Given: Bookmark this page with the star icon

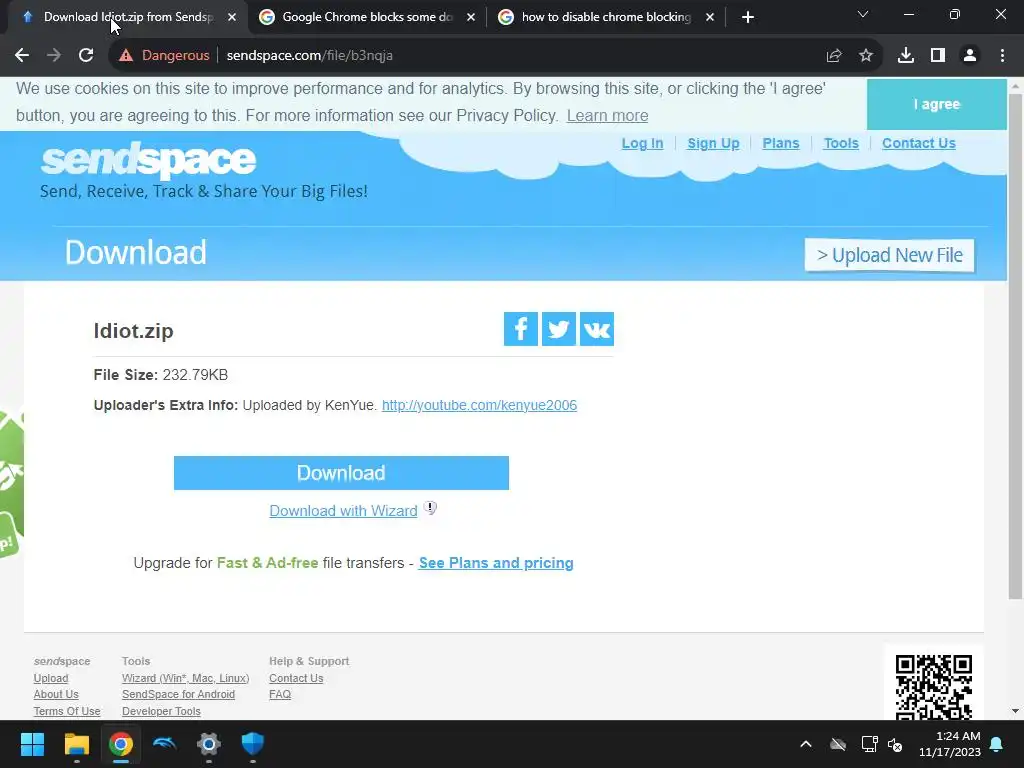Looking at the screenshot, I should (x=866, y=56).
